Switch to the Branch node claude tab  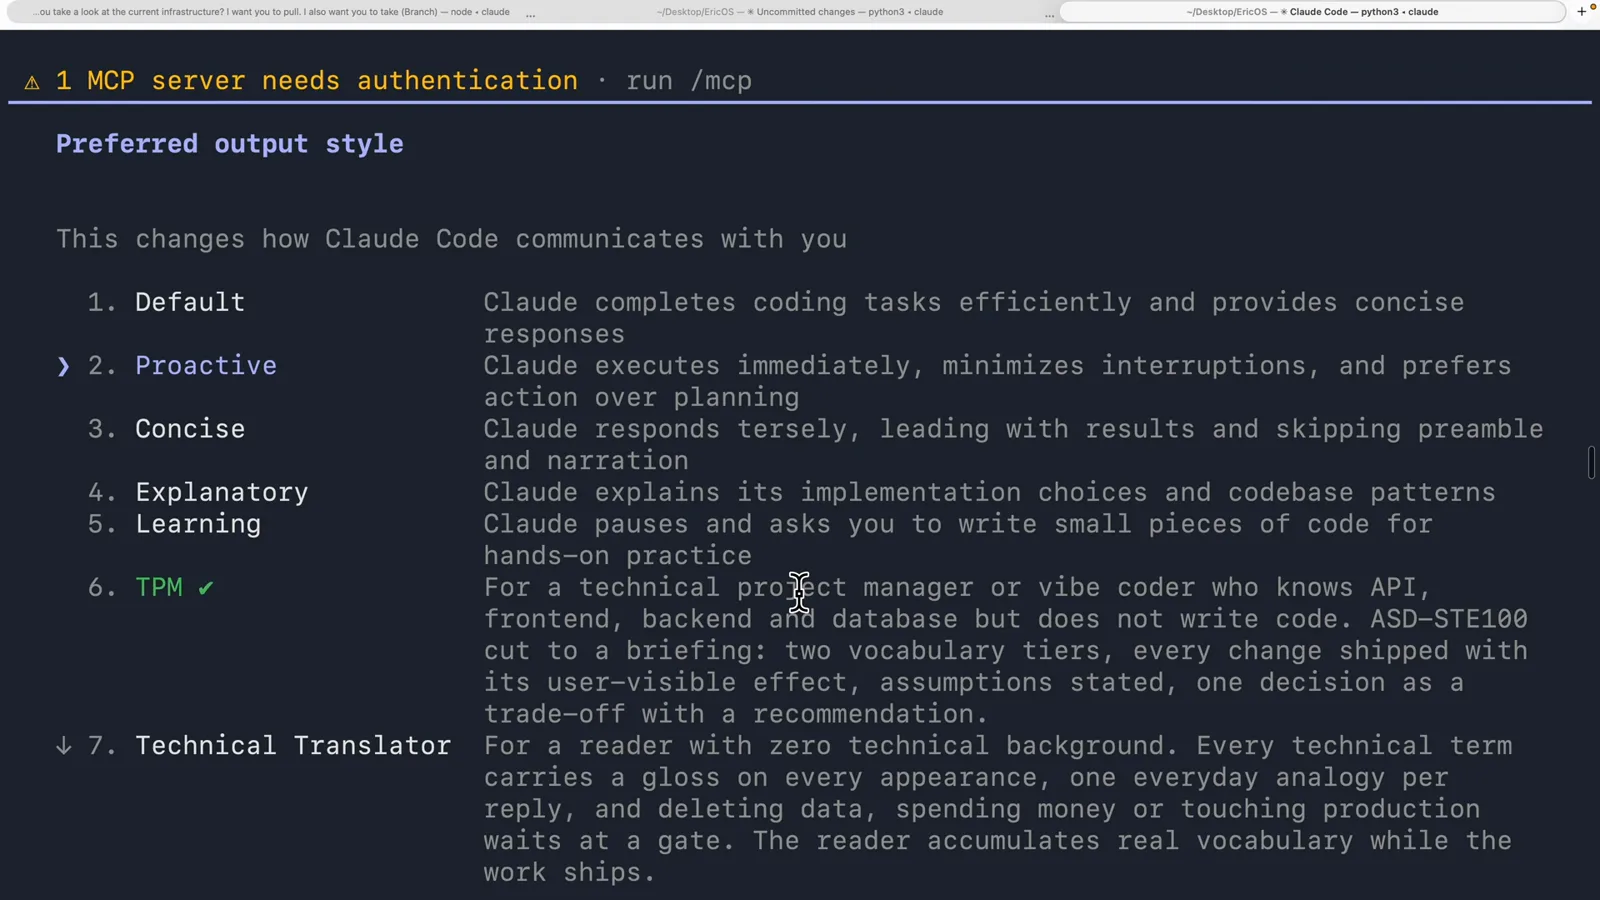(270, 12)
